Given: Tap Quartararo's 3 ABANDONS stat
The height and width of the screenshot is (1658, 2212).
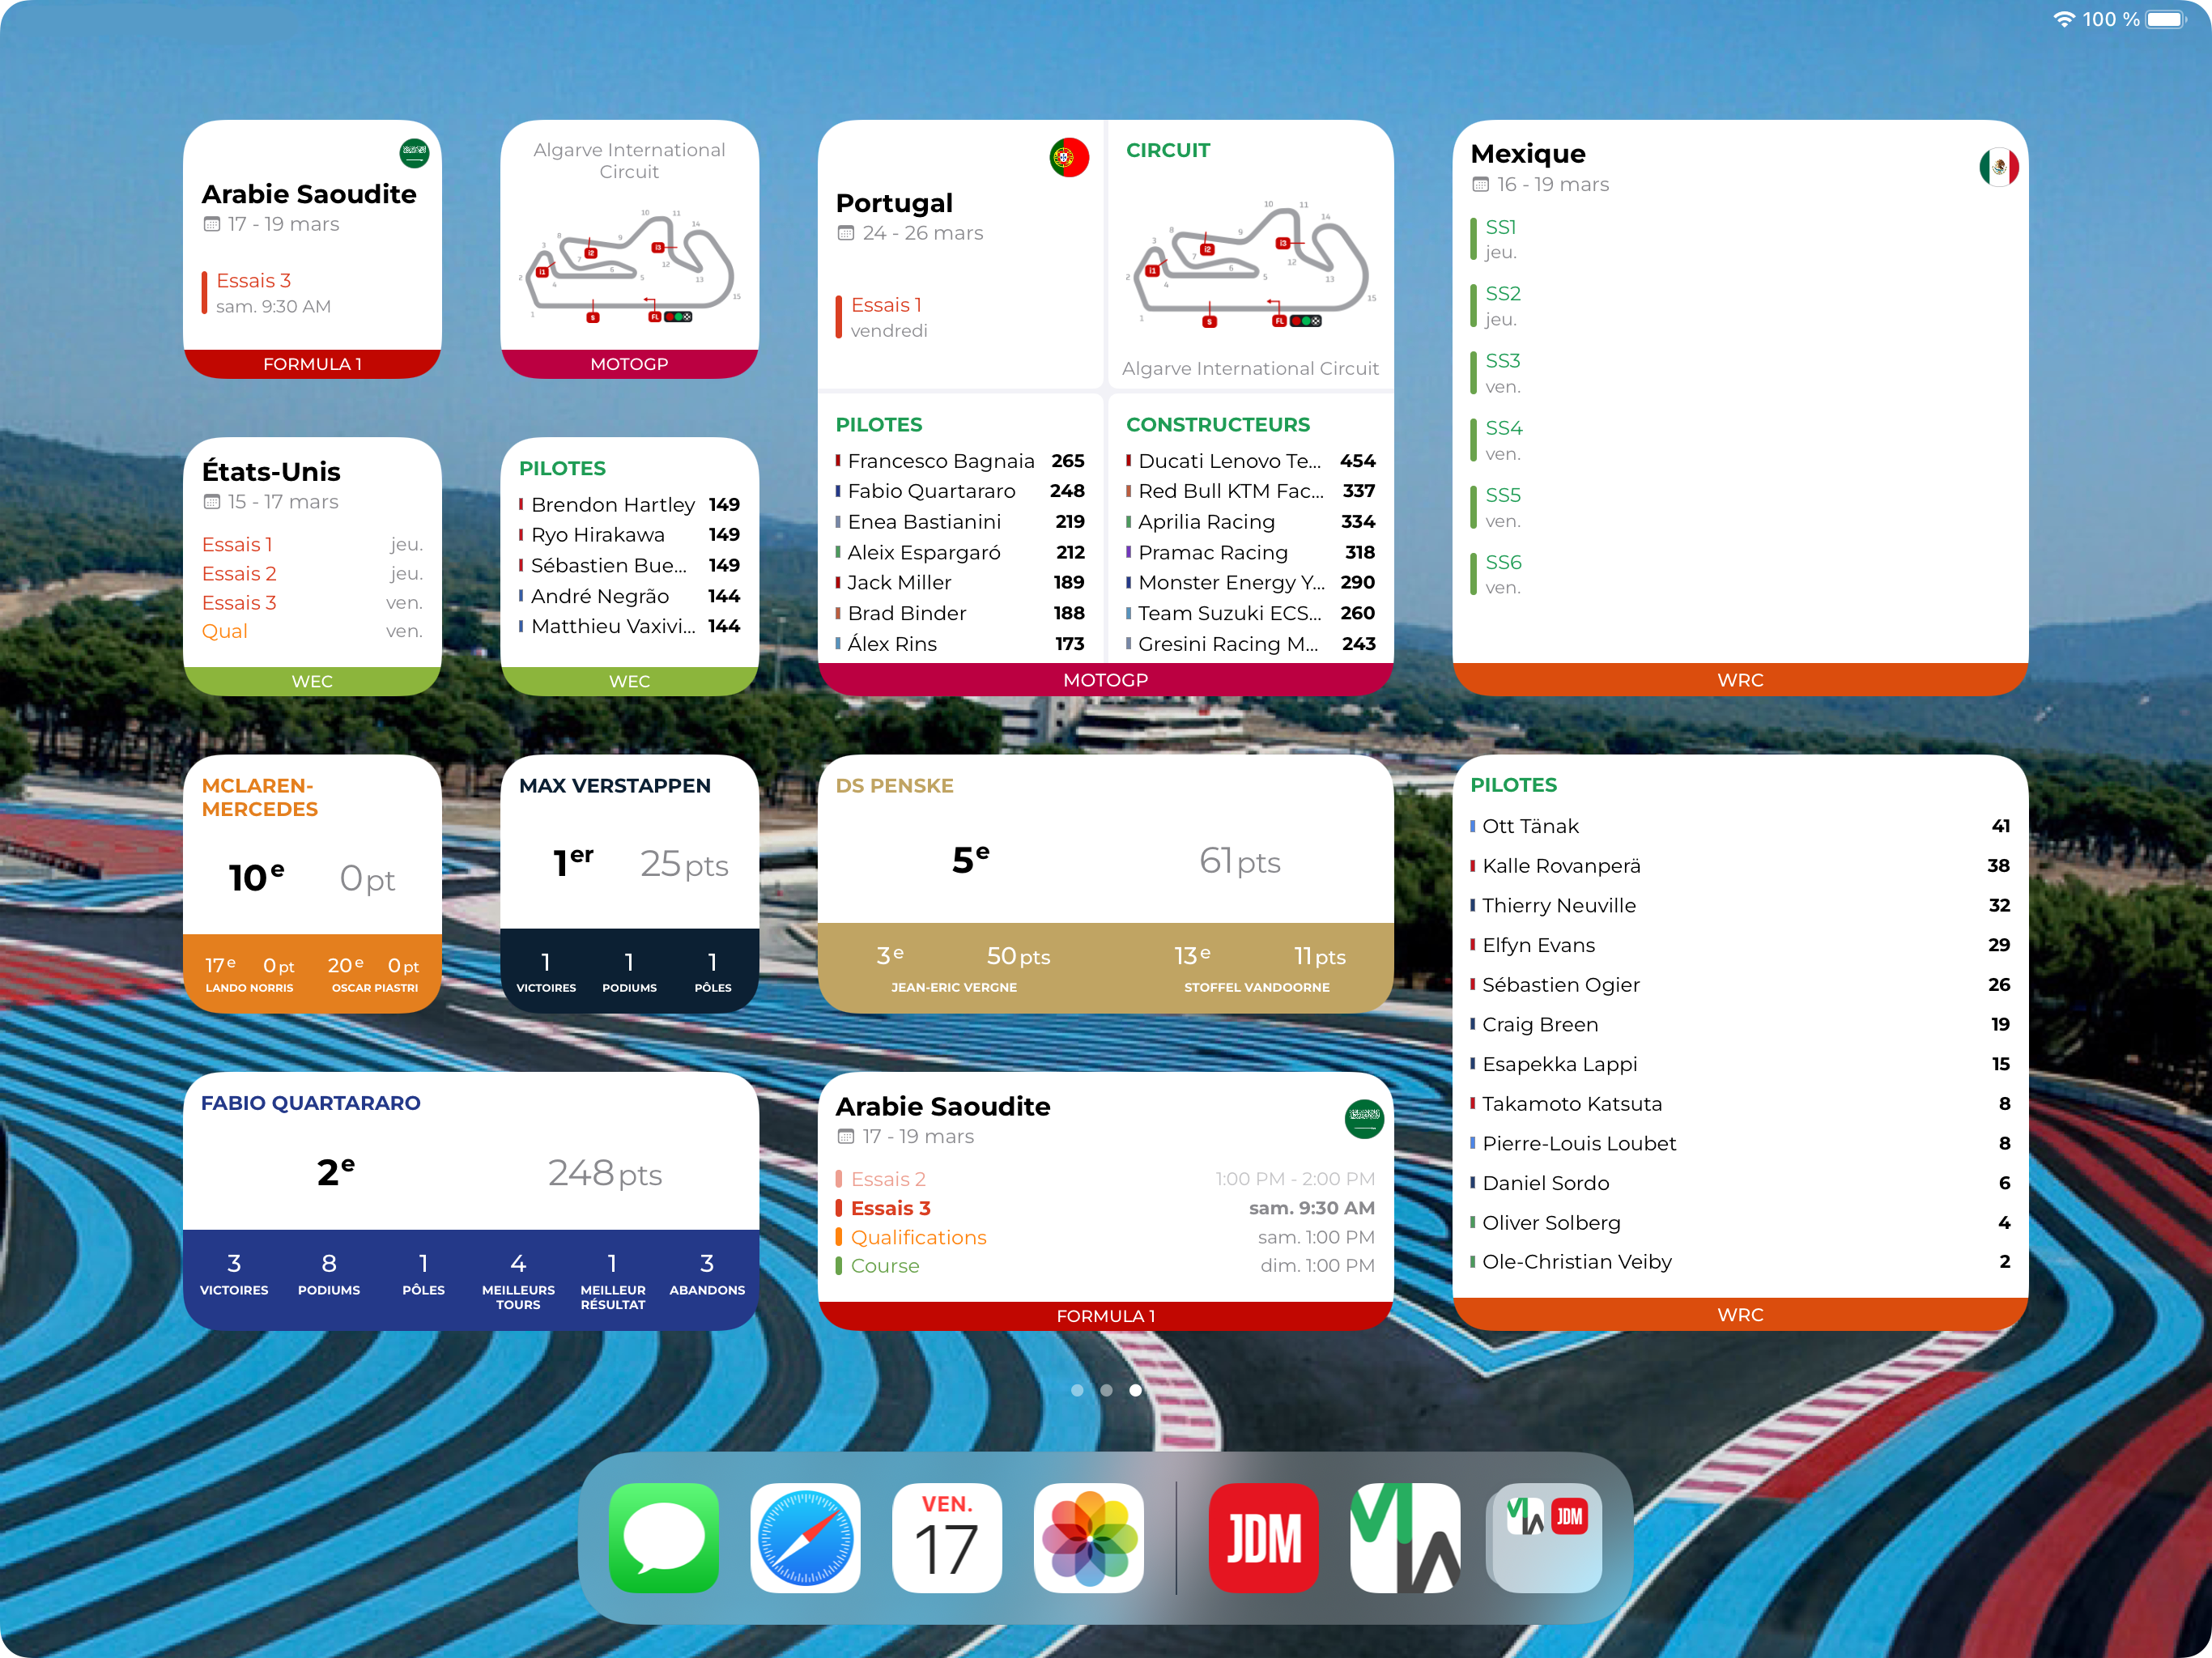Looking at the screenshot, I should [x=707, y=1274].
